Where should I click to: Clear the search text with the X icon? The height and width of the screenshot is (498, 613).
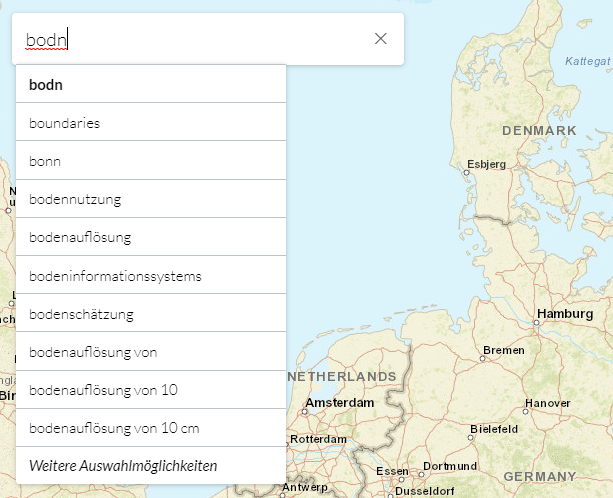(x=380, y=39)
